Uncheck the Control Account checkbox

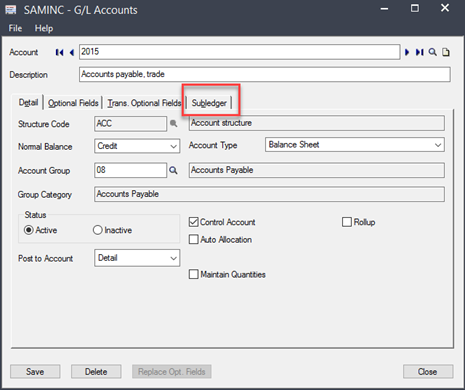pos(193,222)
